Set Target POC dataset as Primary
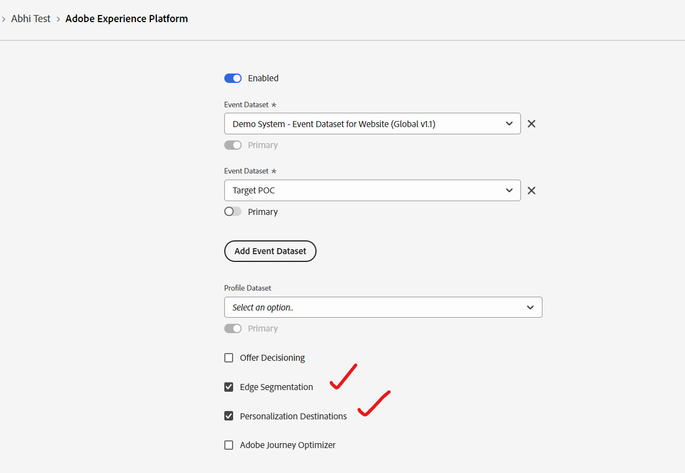 point(233,212)
